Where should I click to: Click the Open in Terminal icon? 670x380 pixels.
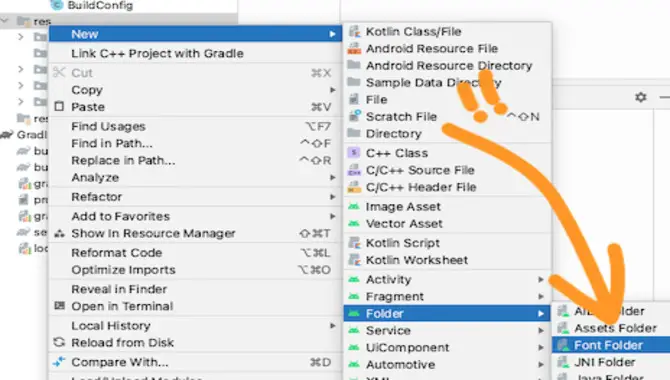click(59, 306)
